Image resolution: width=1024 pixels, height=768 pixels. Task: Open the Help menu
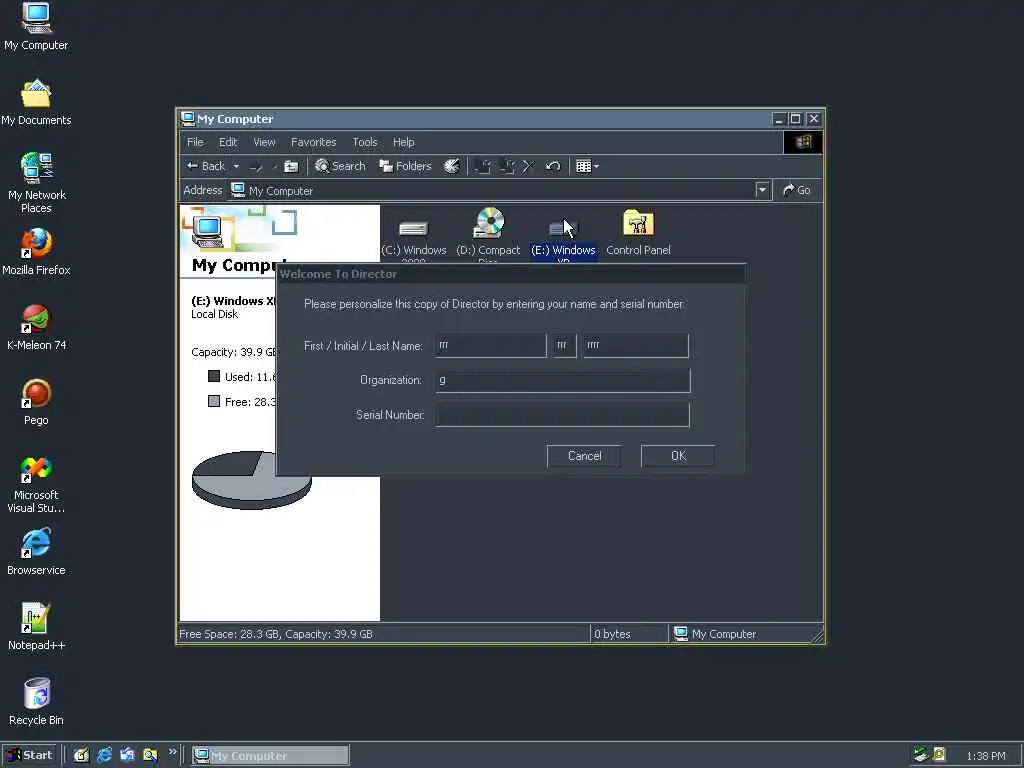pyautogui.click(x=404, y=142)
